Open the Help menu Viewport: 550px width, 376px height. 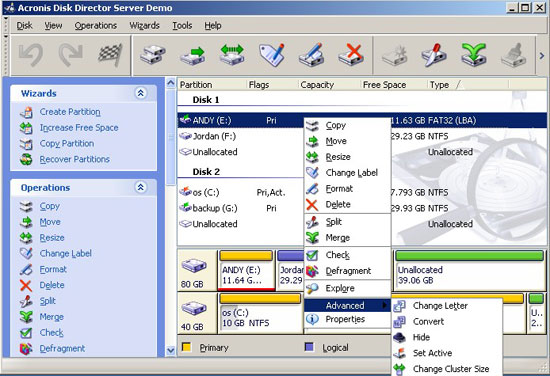coord(213,26)
